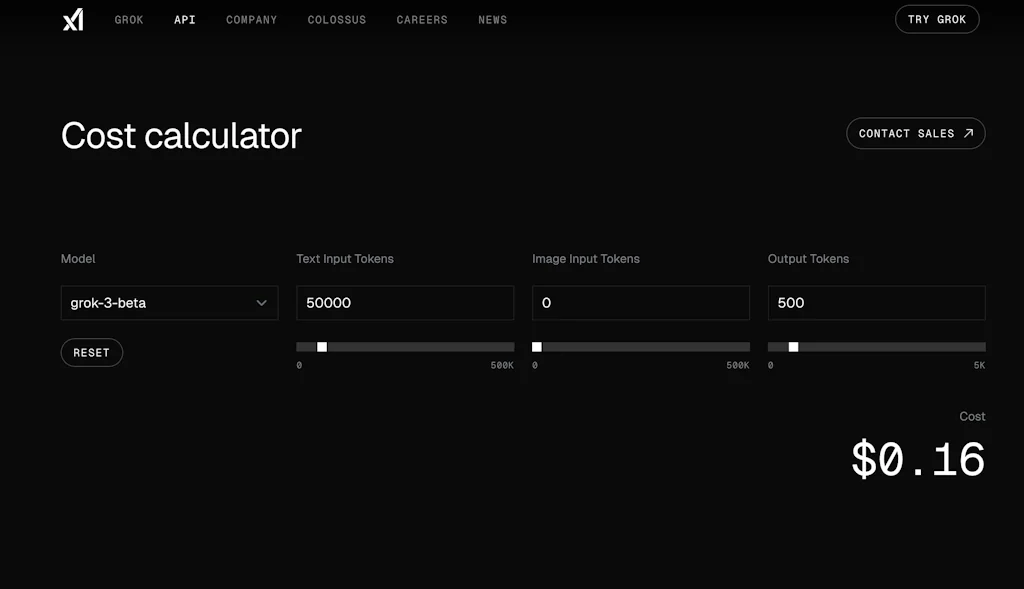Click the $0.16 cost value
This screenshot has width=1024, height=589.
(918, 459)
